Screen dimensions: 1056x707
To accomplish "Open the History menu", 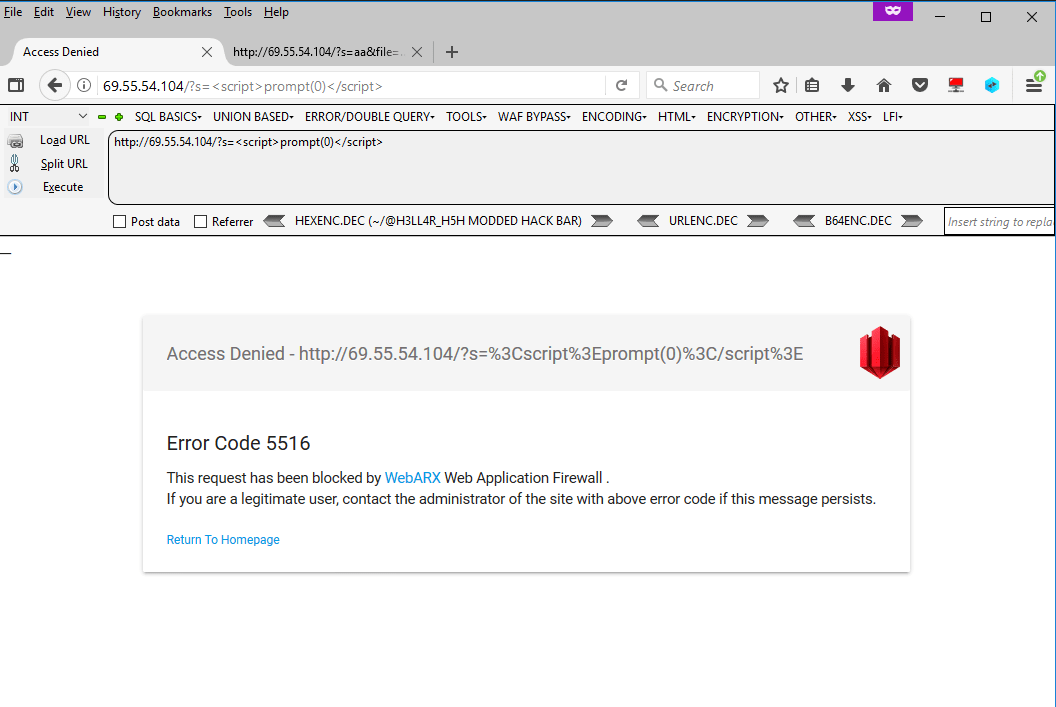I will (122, 12).
